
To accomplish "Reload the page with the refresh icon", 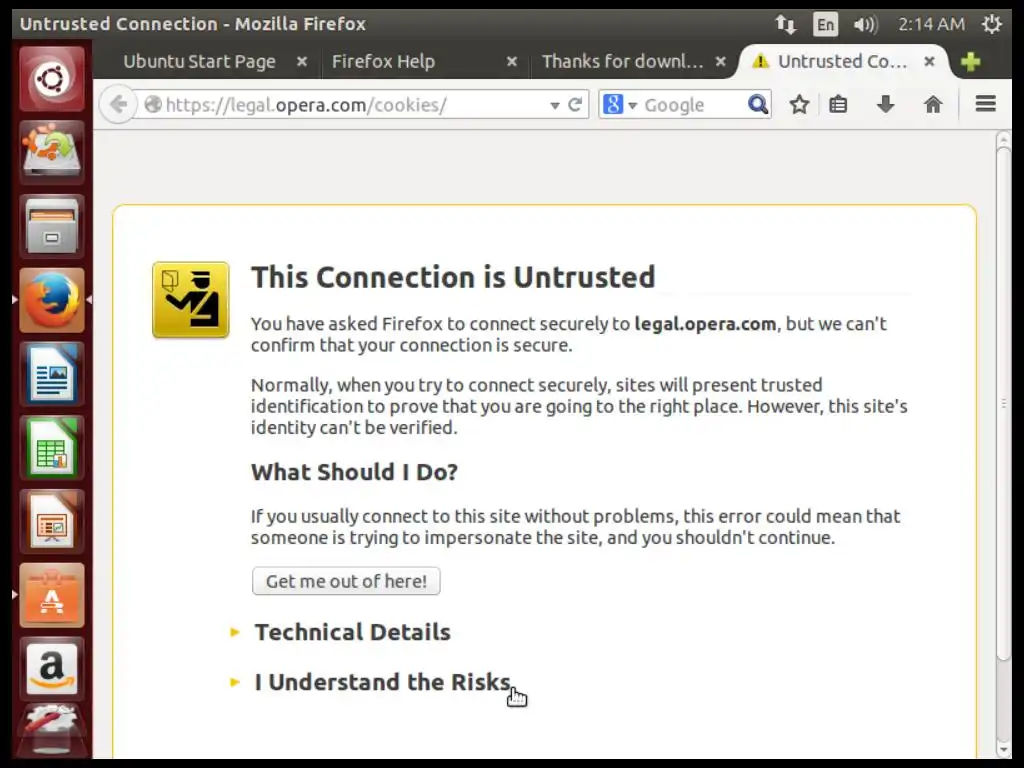I will pyautogui.click(x=575, y=104).
